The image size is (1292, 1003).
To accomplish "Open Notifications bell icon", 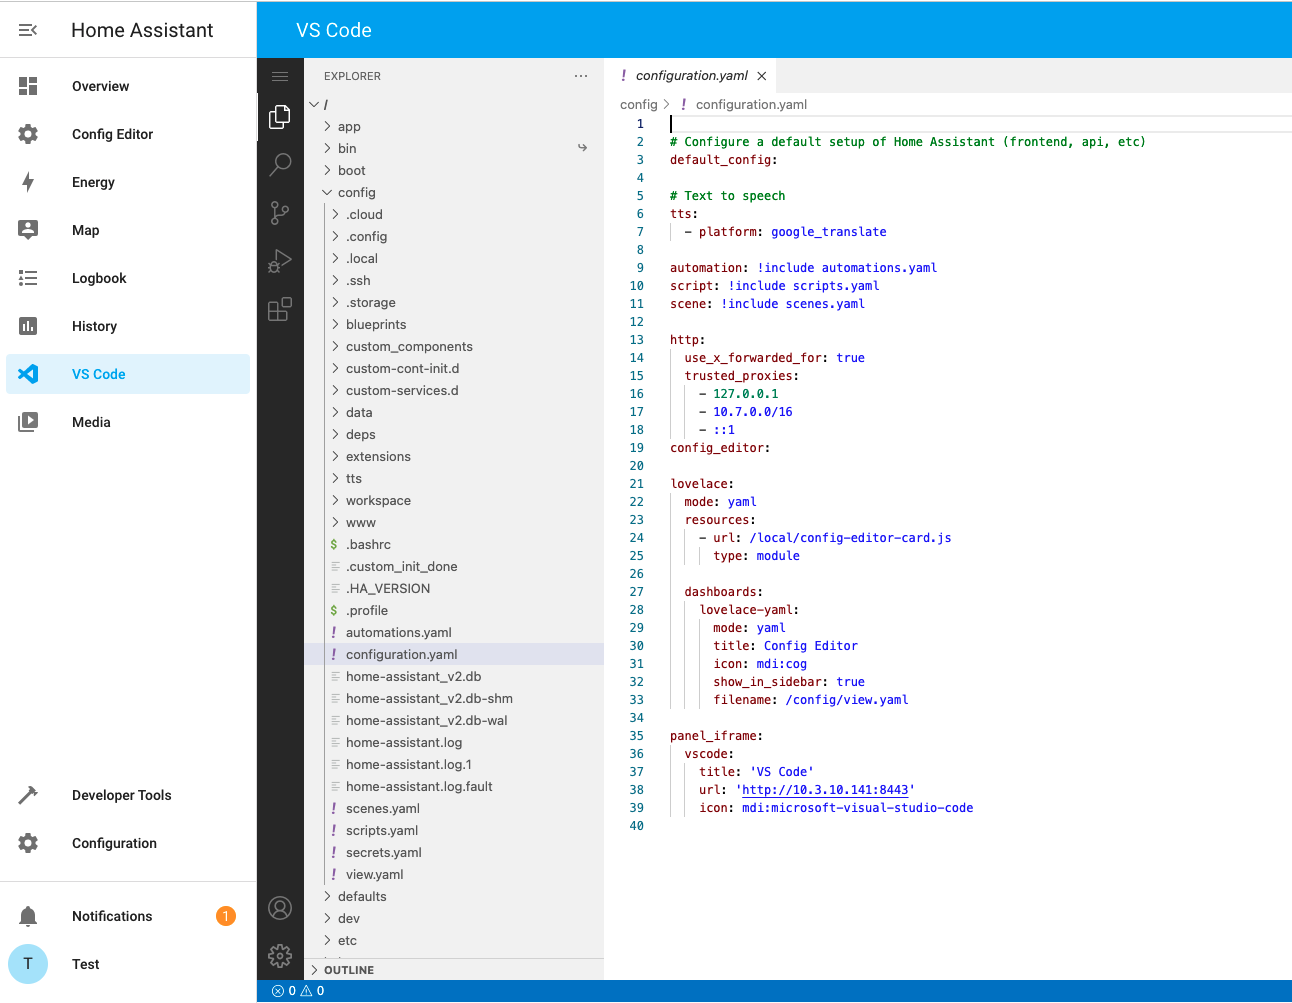I will pos(28,916).
